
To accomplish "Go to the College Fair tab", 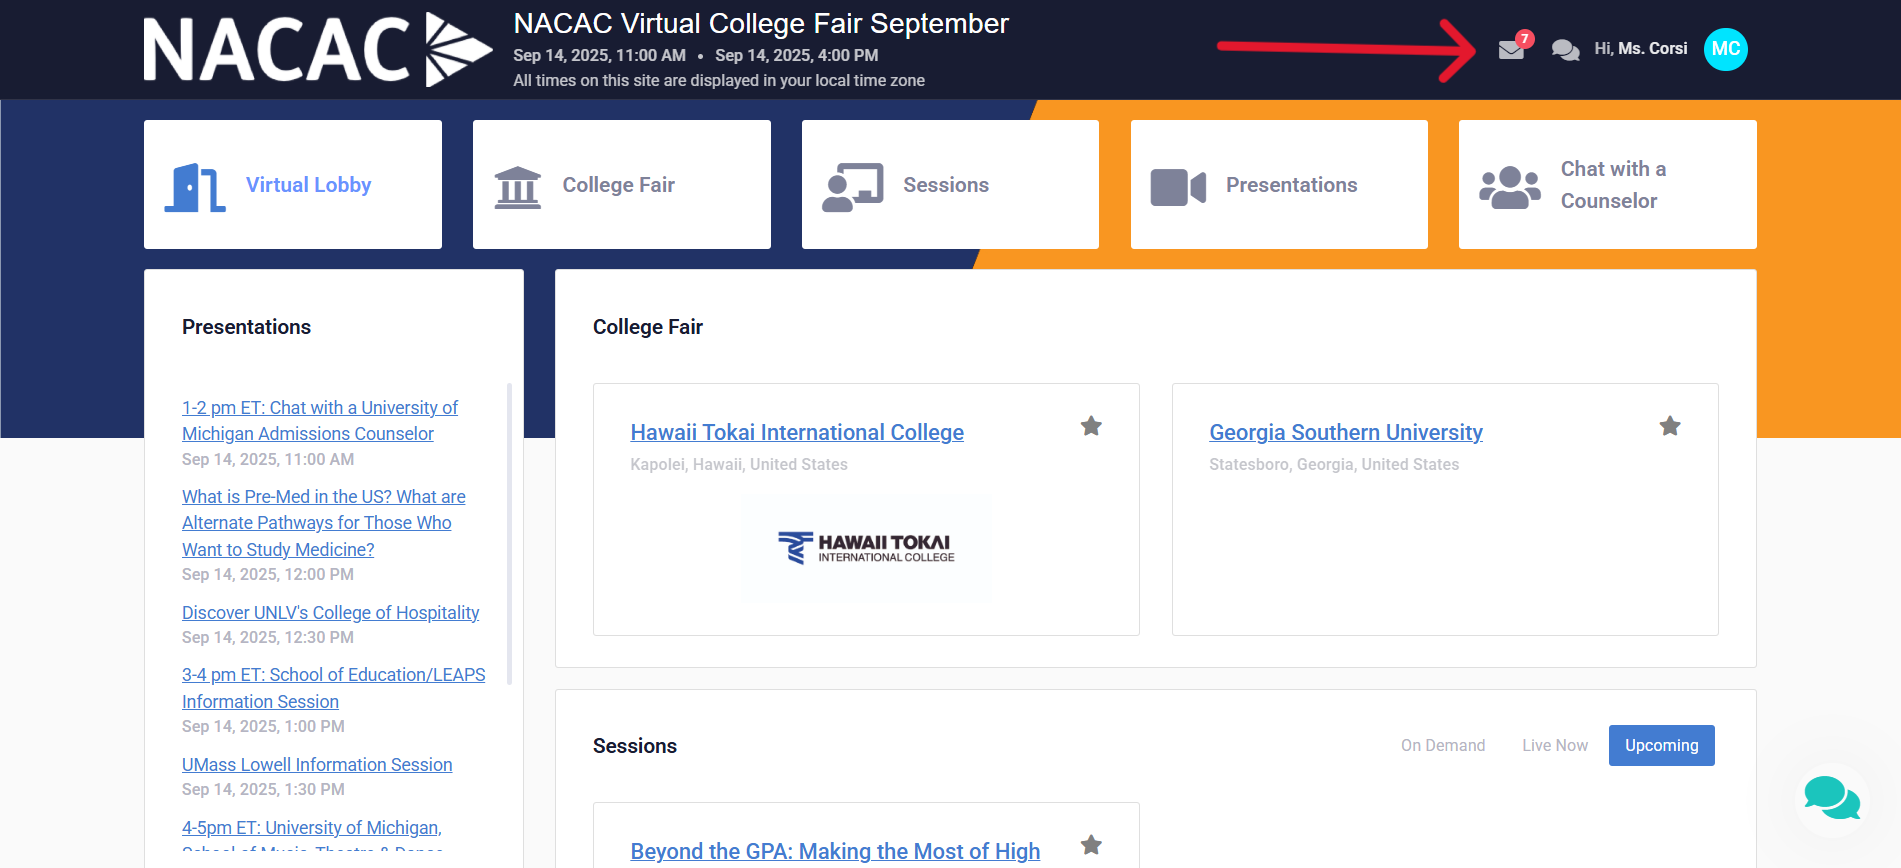I will tap(622, 185).
